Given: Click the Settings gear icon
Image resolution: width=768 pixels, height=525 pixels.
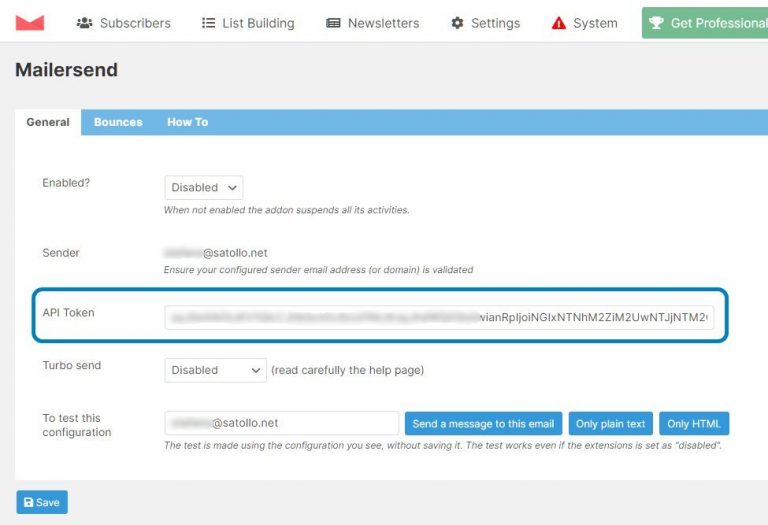Looking at the screenshot, I should (457, 23).
